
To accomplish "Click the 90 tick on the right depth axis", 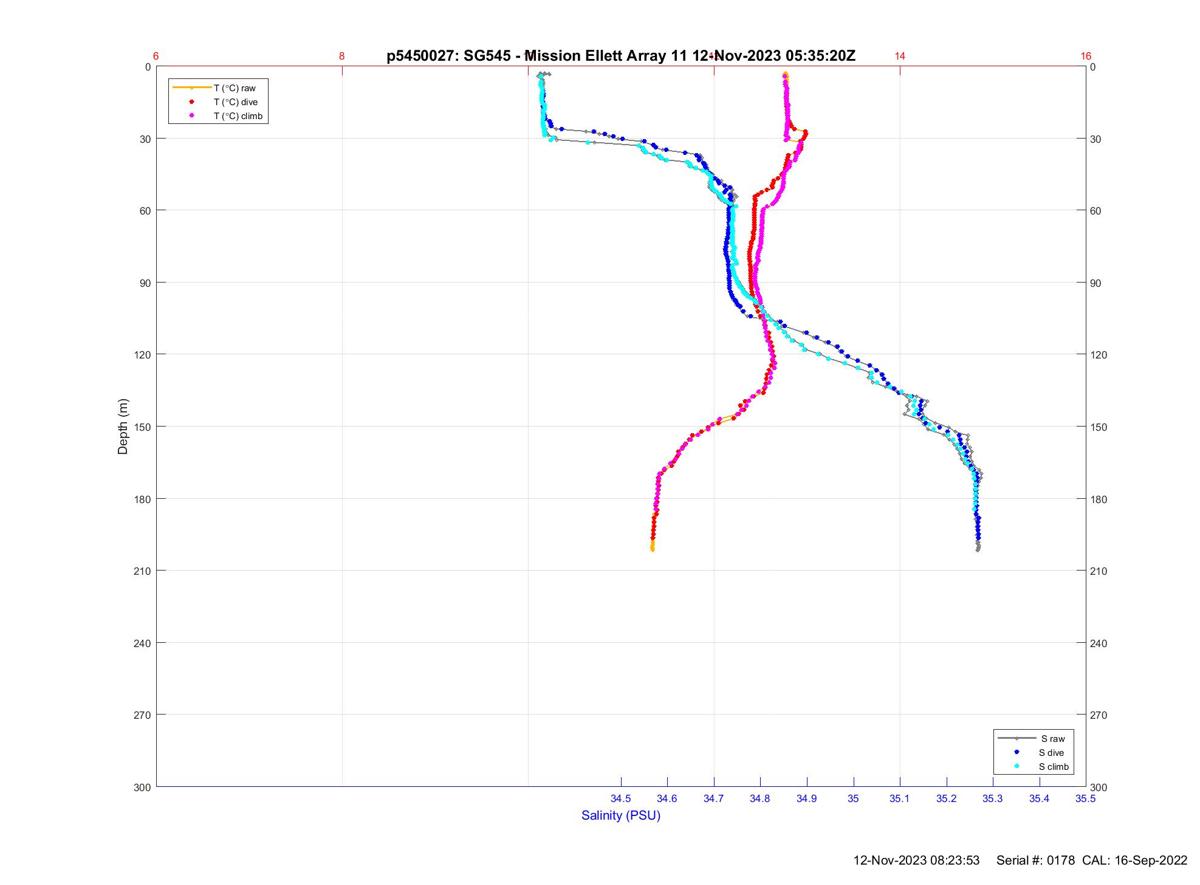I will [1096, 283].
